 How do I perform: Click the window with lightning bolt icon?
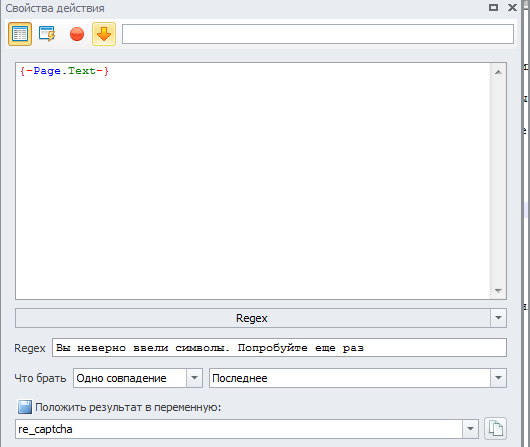[47, 34]
